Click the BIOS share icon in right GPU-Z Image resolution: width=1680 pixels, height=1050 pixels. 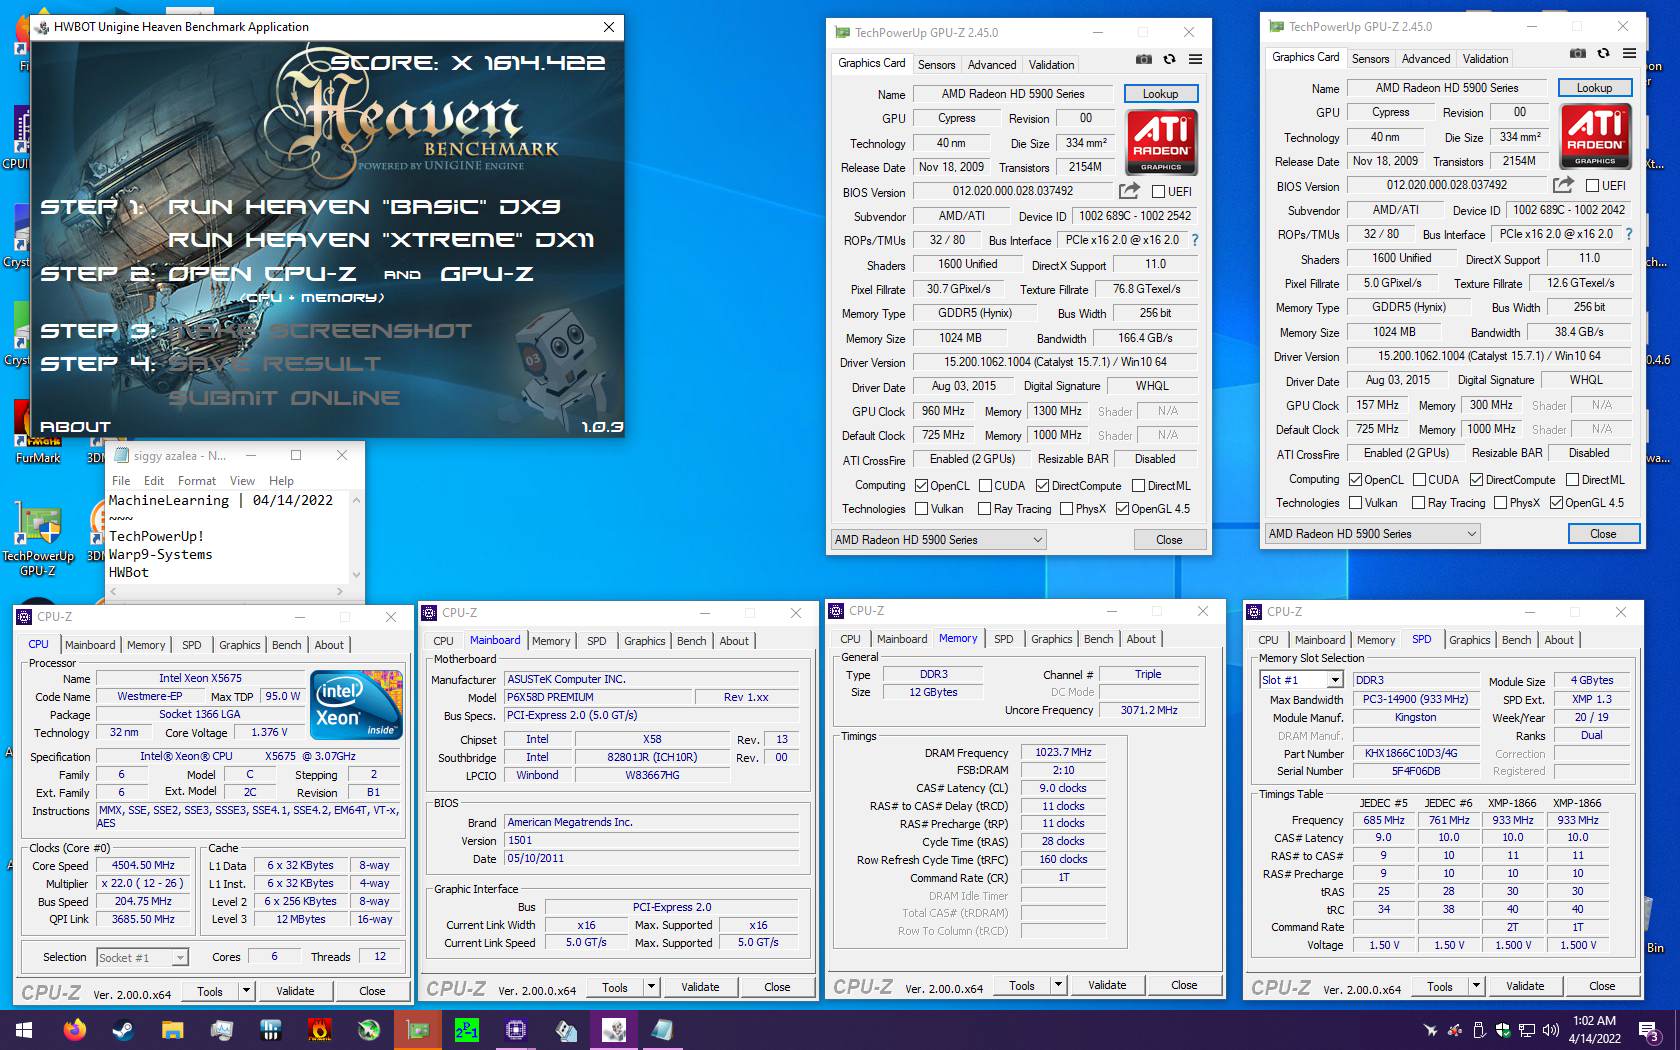(1563, 185)
